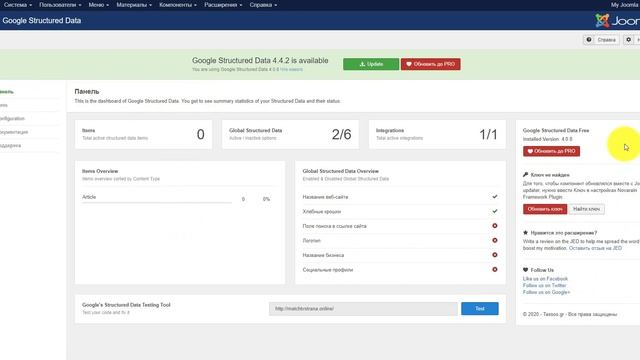Click the Items card showing 0
The image size is (640, 360).
click(x=143, y=134)
